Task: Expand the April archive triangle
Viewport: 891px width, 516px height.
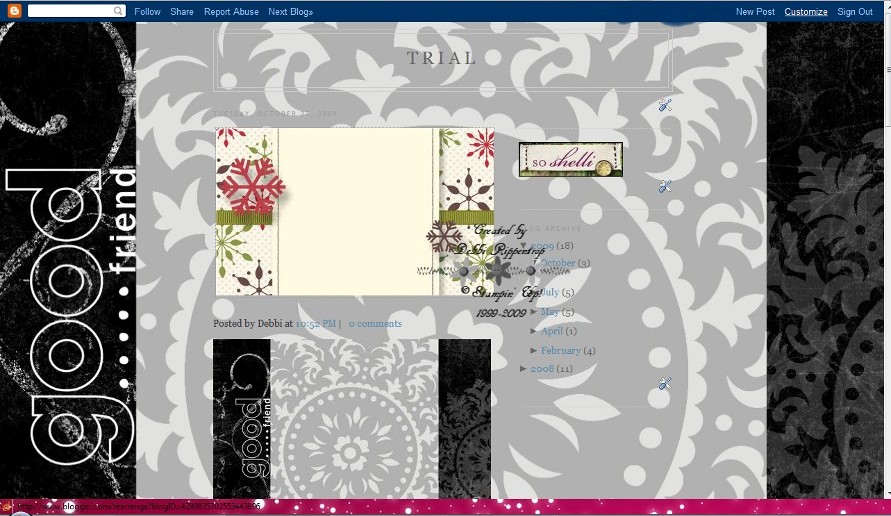Action: 534,331
